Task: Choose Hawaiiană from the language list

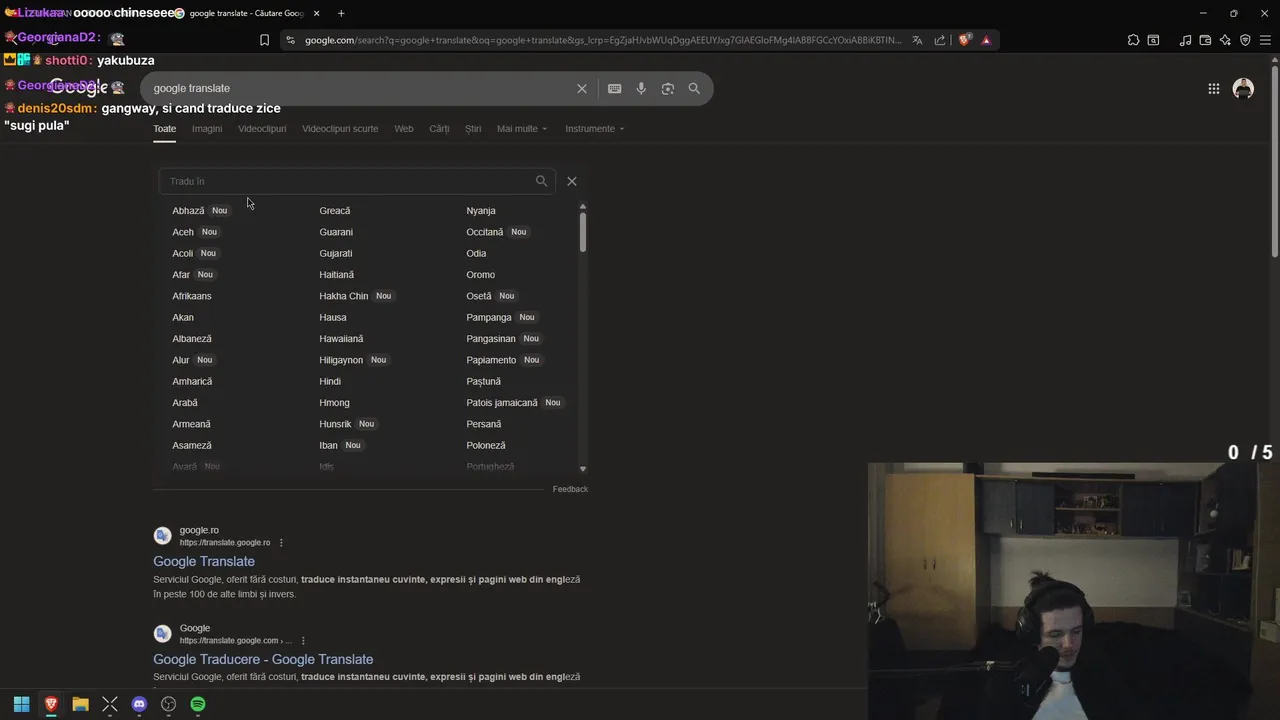Action: click(x=341, y=339)
